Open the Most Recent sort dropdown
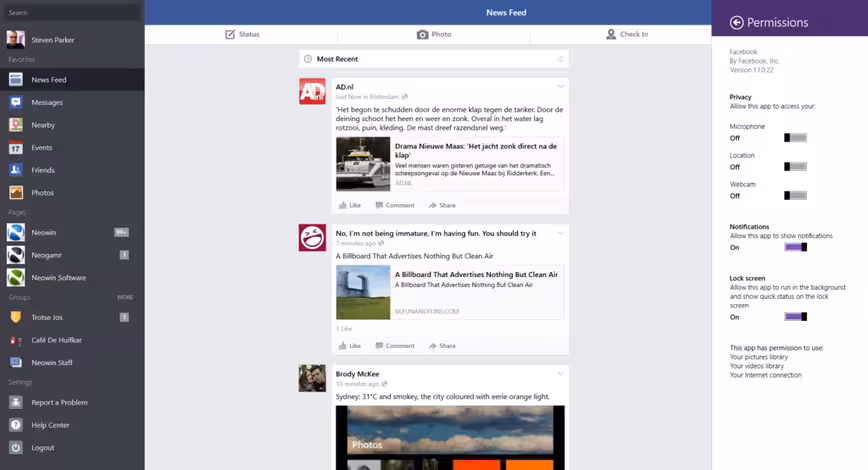The width and height of the screenshot is (868, 470). point(433,59)
